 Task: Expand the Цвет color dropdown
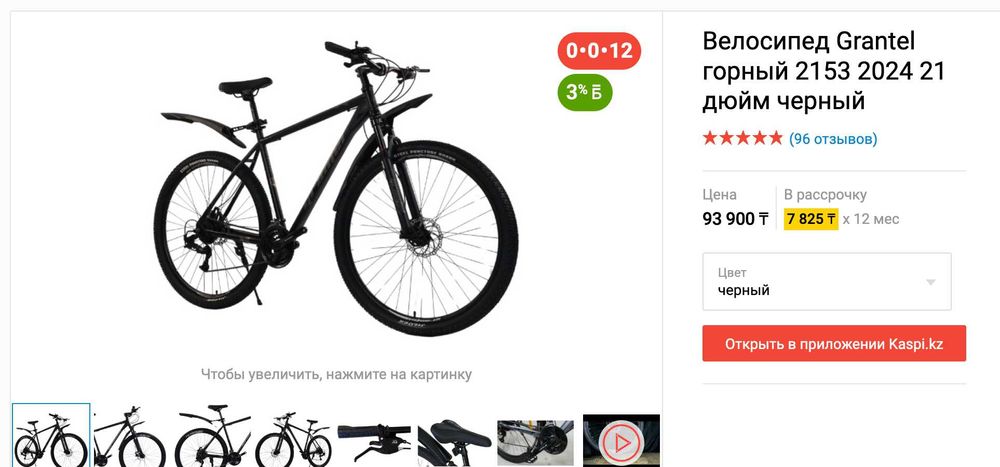(x=827, y=281)
